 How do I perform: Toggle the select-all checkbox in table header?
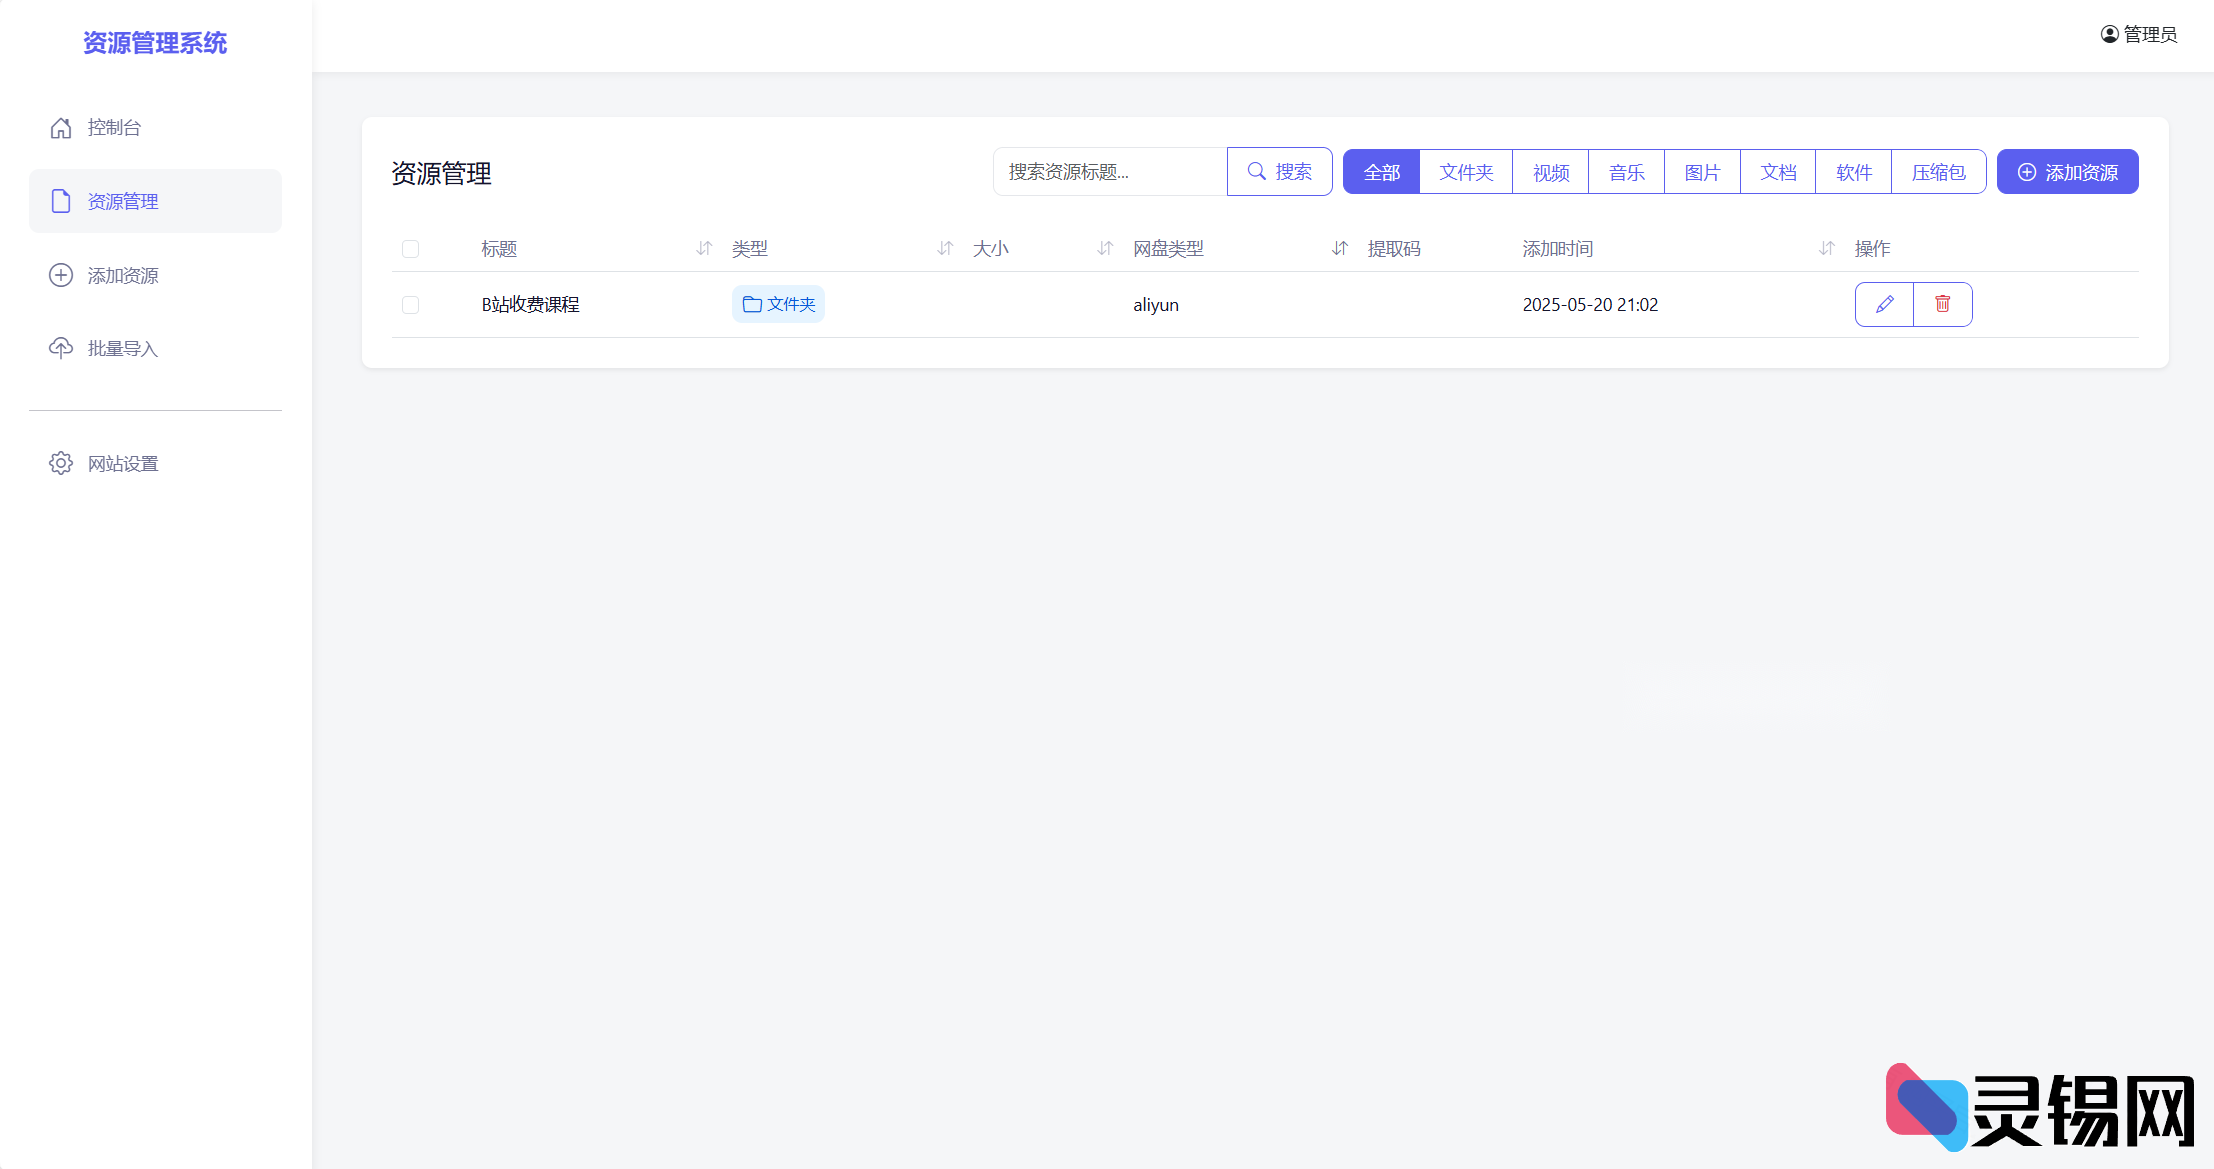(410, 249)
